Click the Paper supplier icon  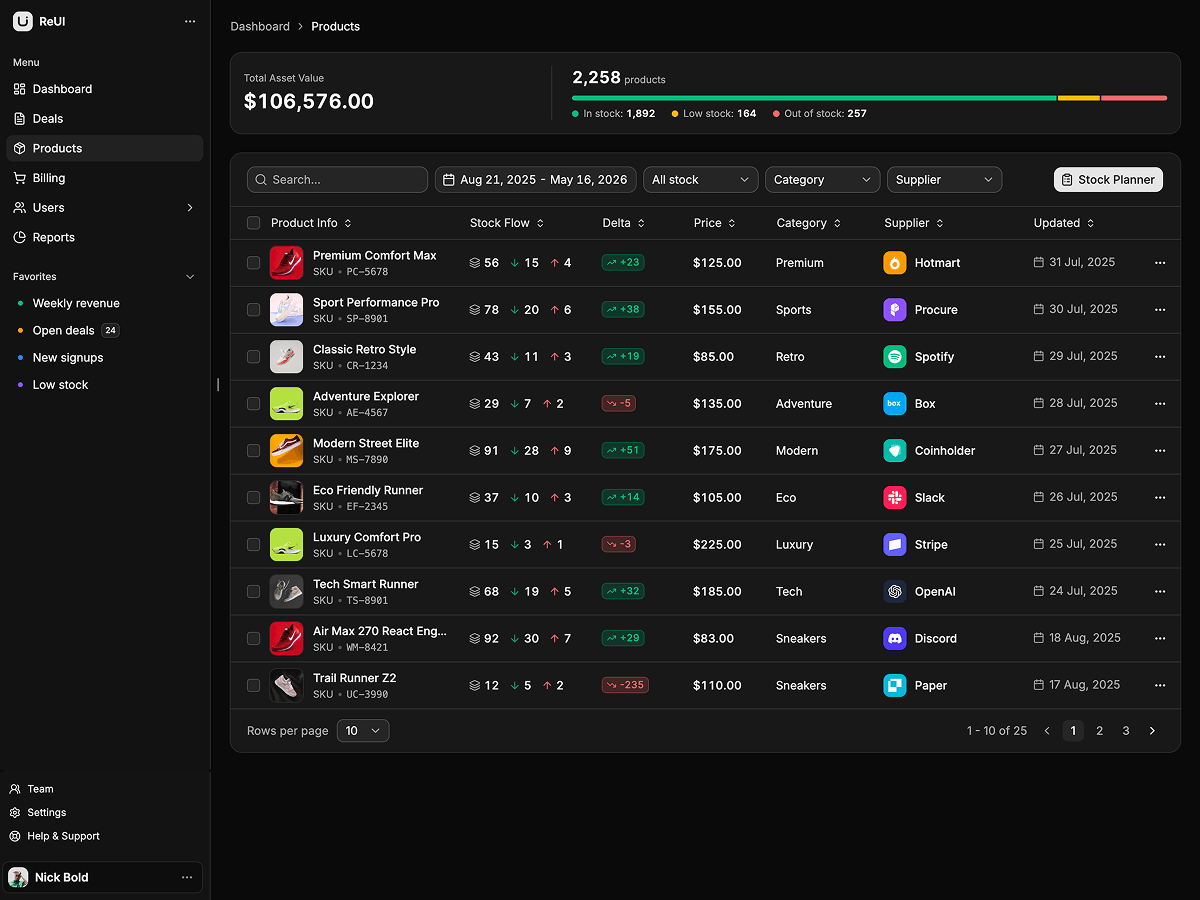pyautogui.click(x=895, y=686)
